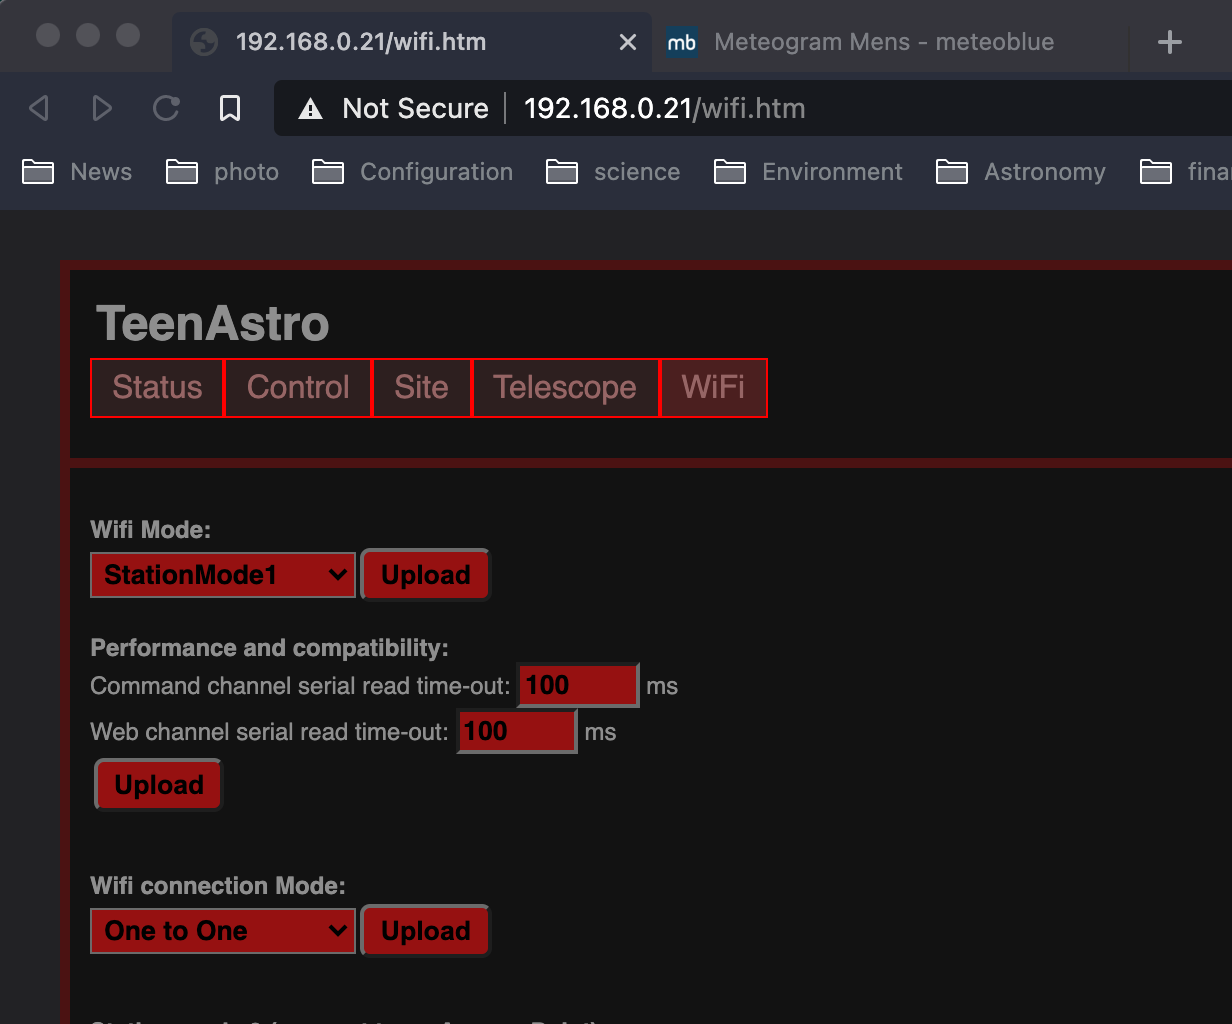Open a new browser tab
Viewport: 1232px width, 1024px height.
point(1170,42)
